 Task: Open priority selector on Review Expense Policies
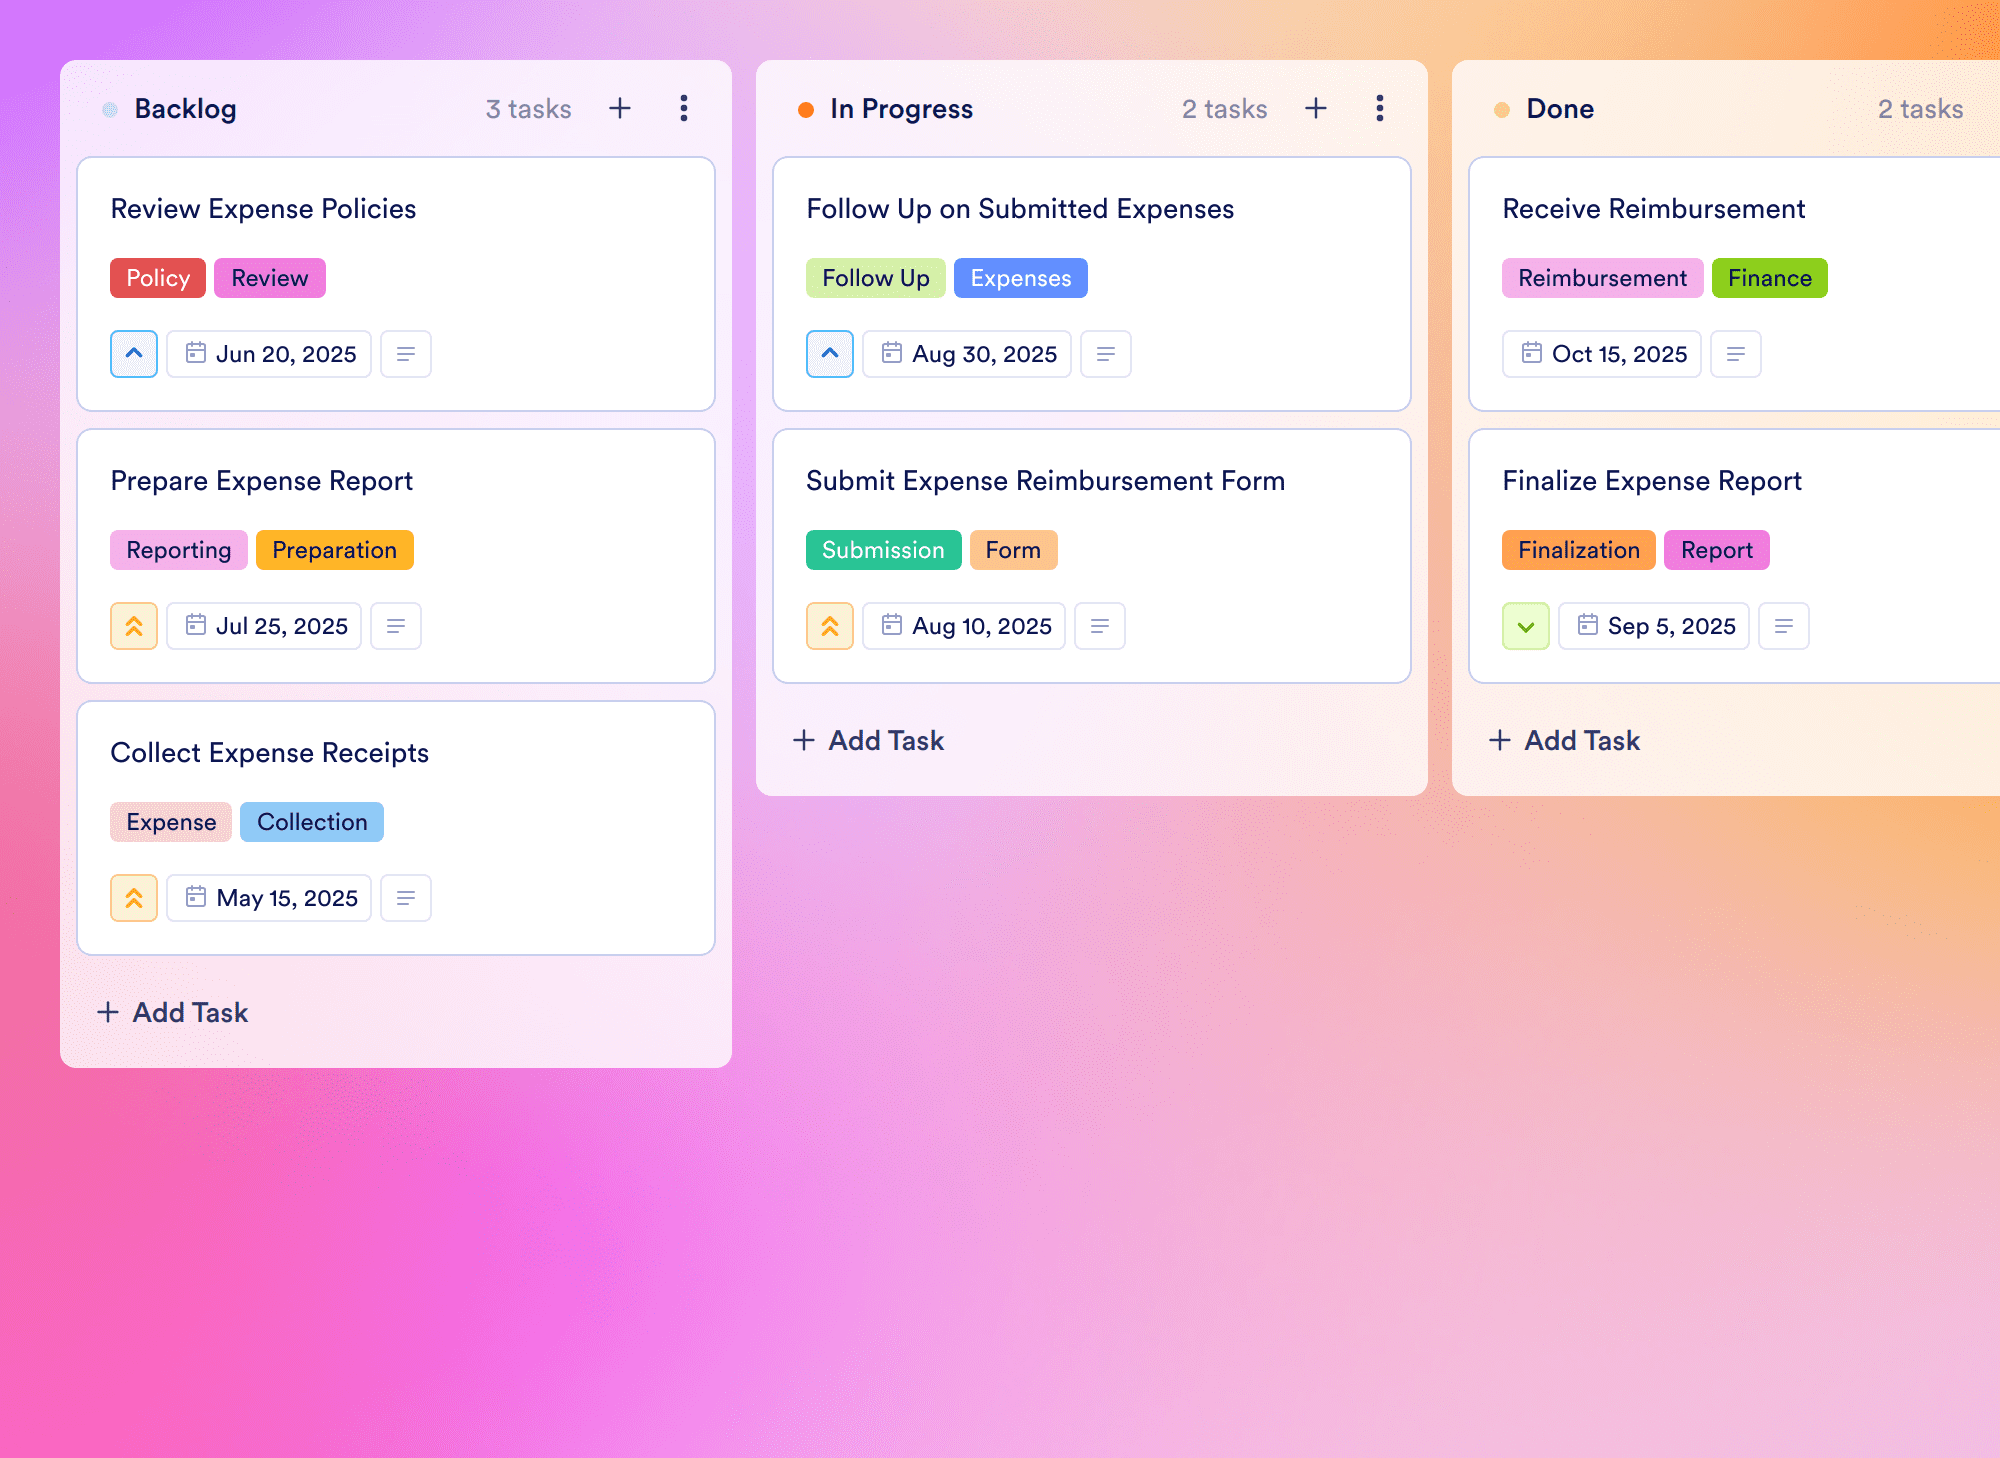tap(134, 354)
